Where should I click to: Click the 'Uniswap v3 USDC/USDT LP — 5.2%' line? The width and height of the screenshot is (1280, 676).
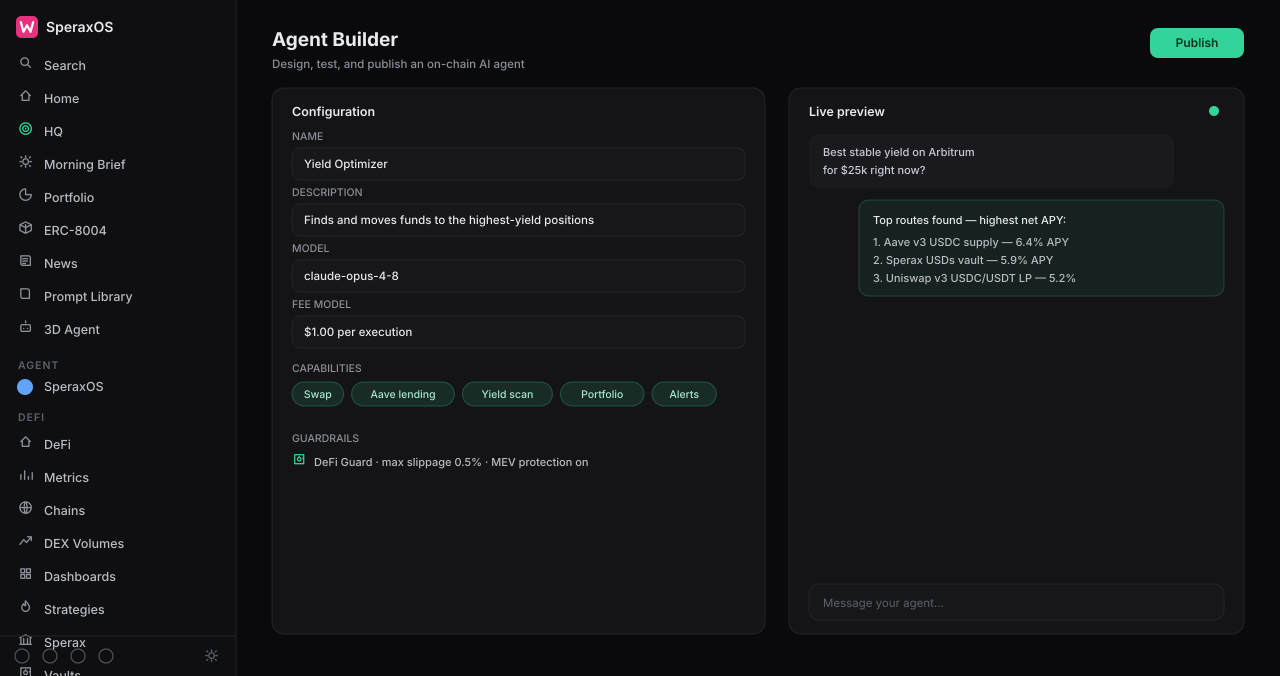974,278
